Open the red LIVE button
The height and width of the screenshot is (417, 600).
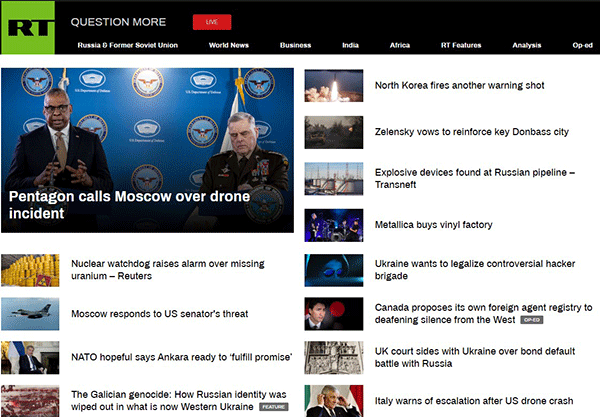point(212,22)
